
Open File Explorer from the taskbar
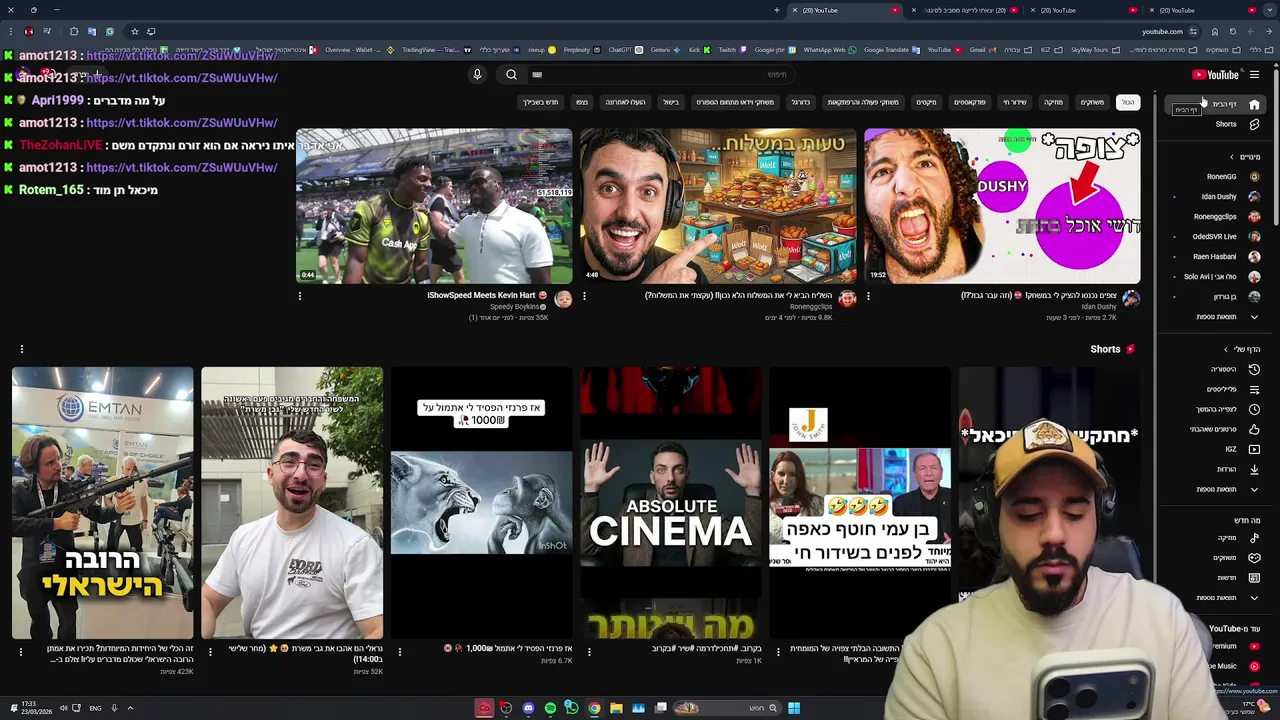[x=616, y=708]
